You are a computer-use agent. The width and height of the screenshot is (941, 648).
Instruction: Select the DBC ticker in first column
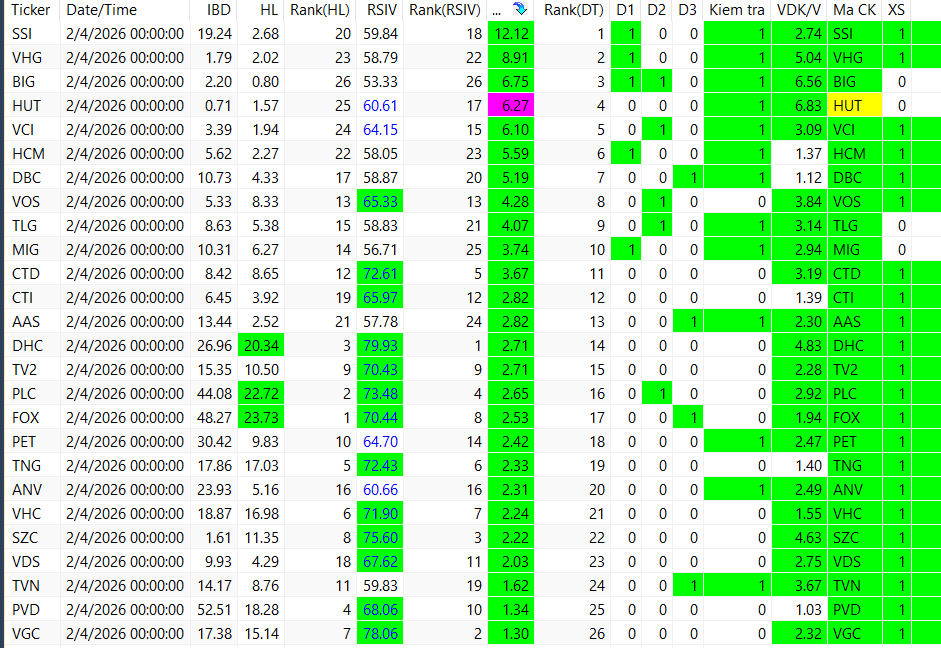[x=26, y=178]
